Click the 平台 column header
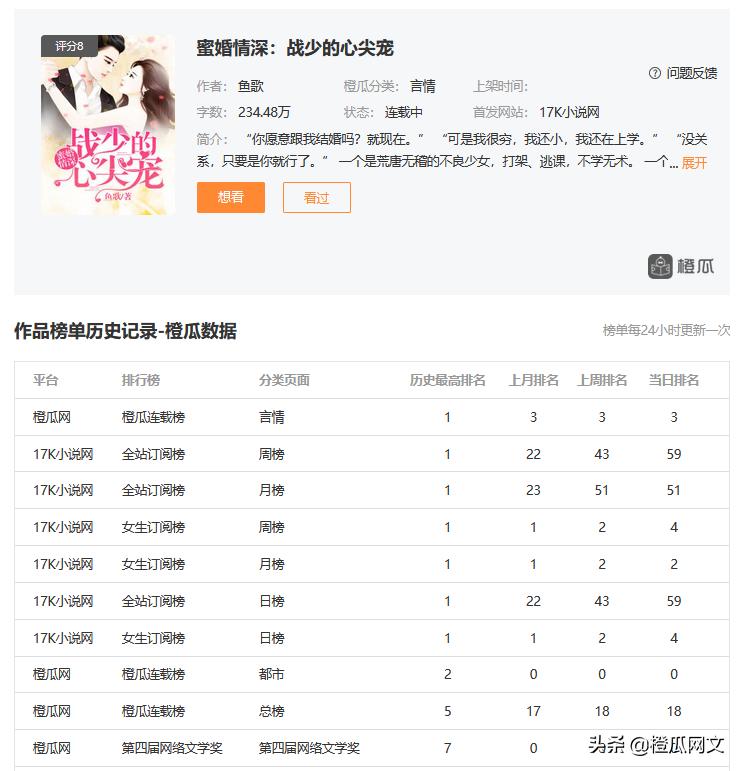Viewport: 741px width, 771px height. [46, 380]
